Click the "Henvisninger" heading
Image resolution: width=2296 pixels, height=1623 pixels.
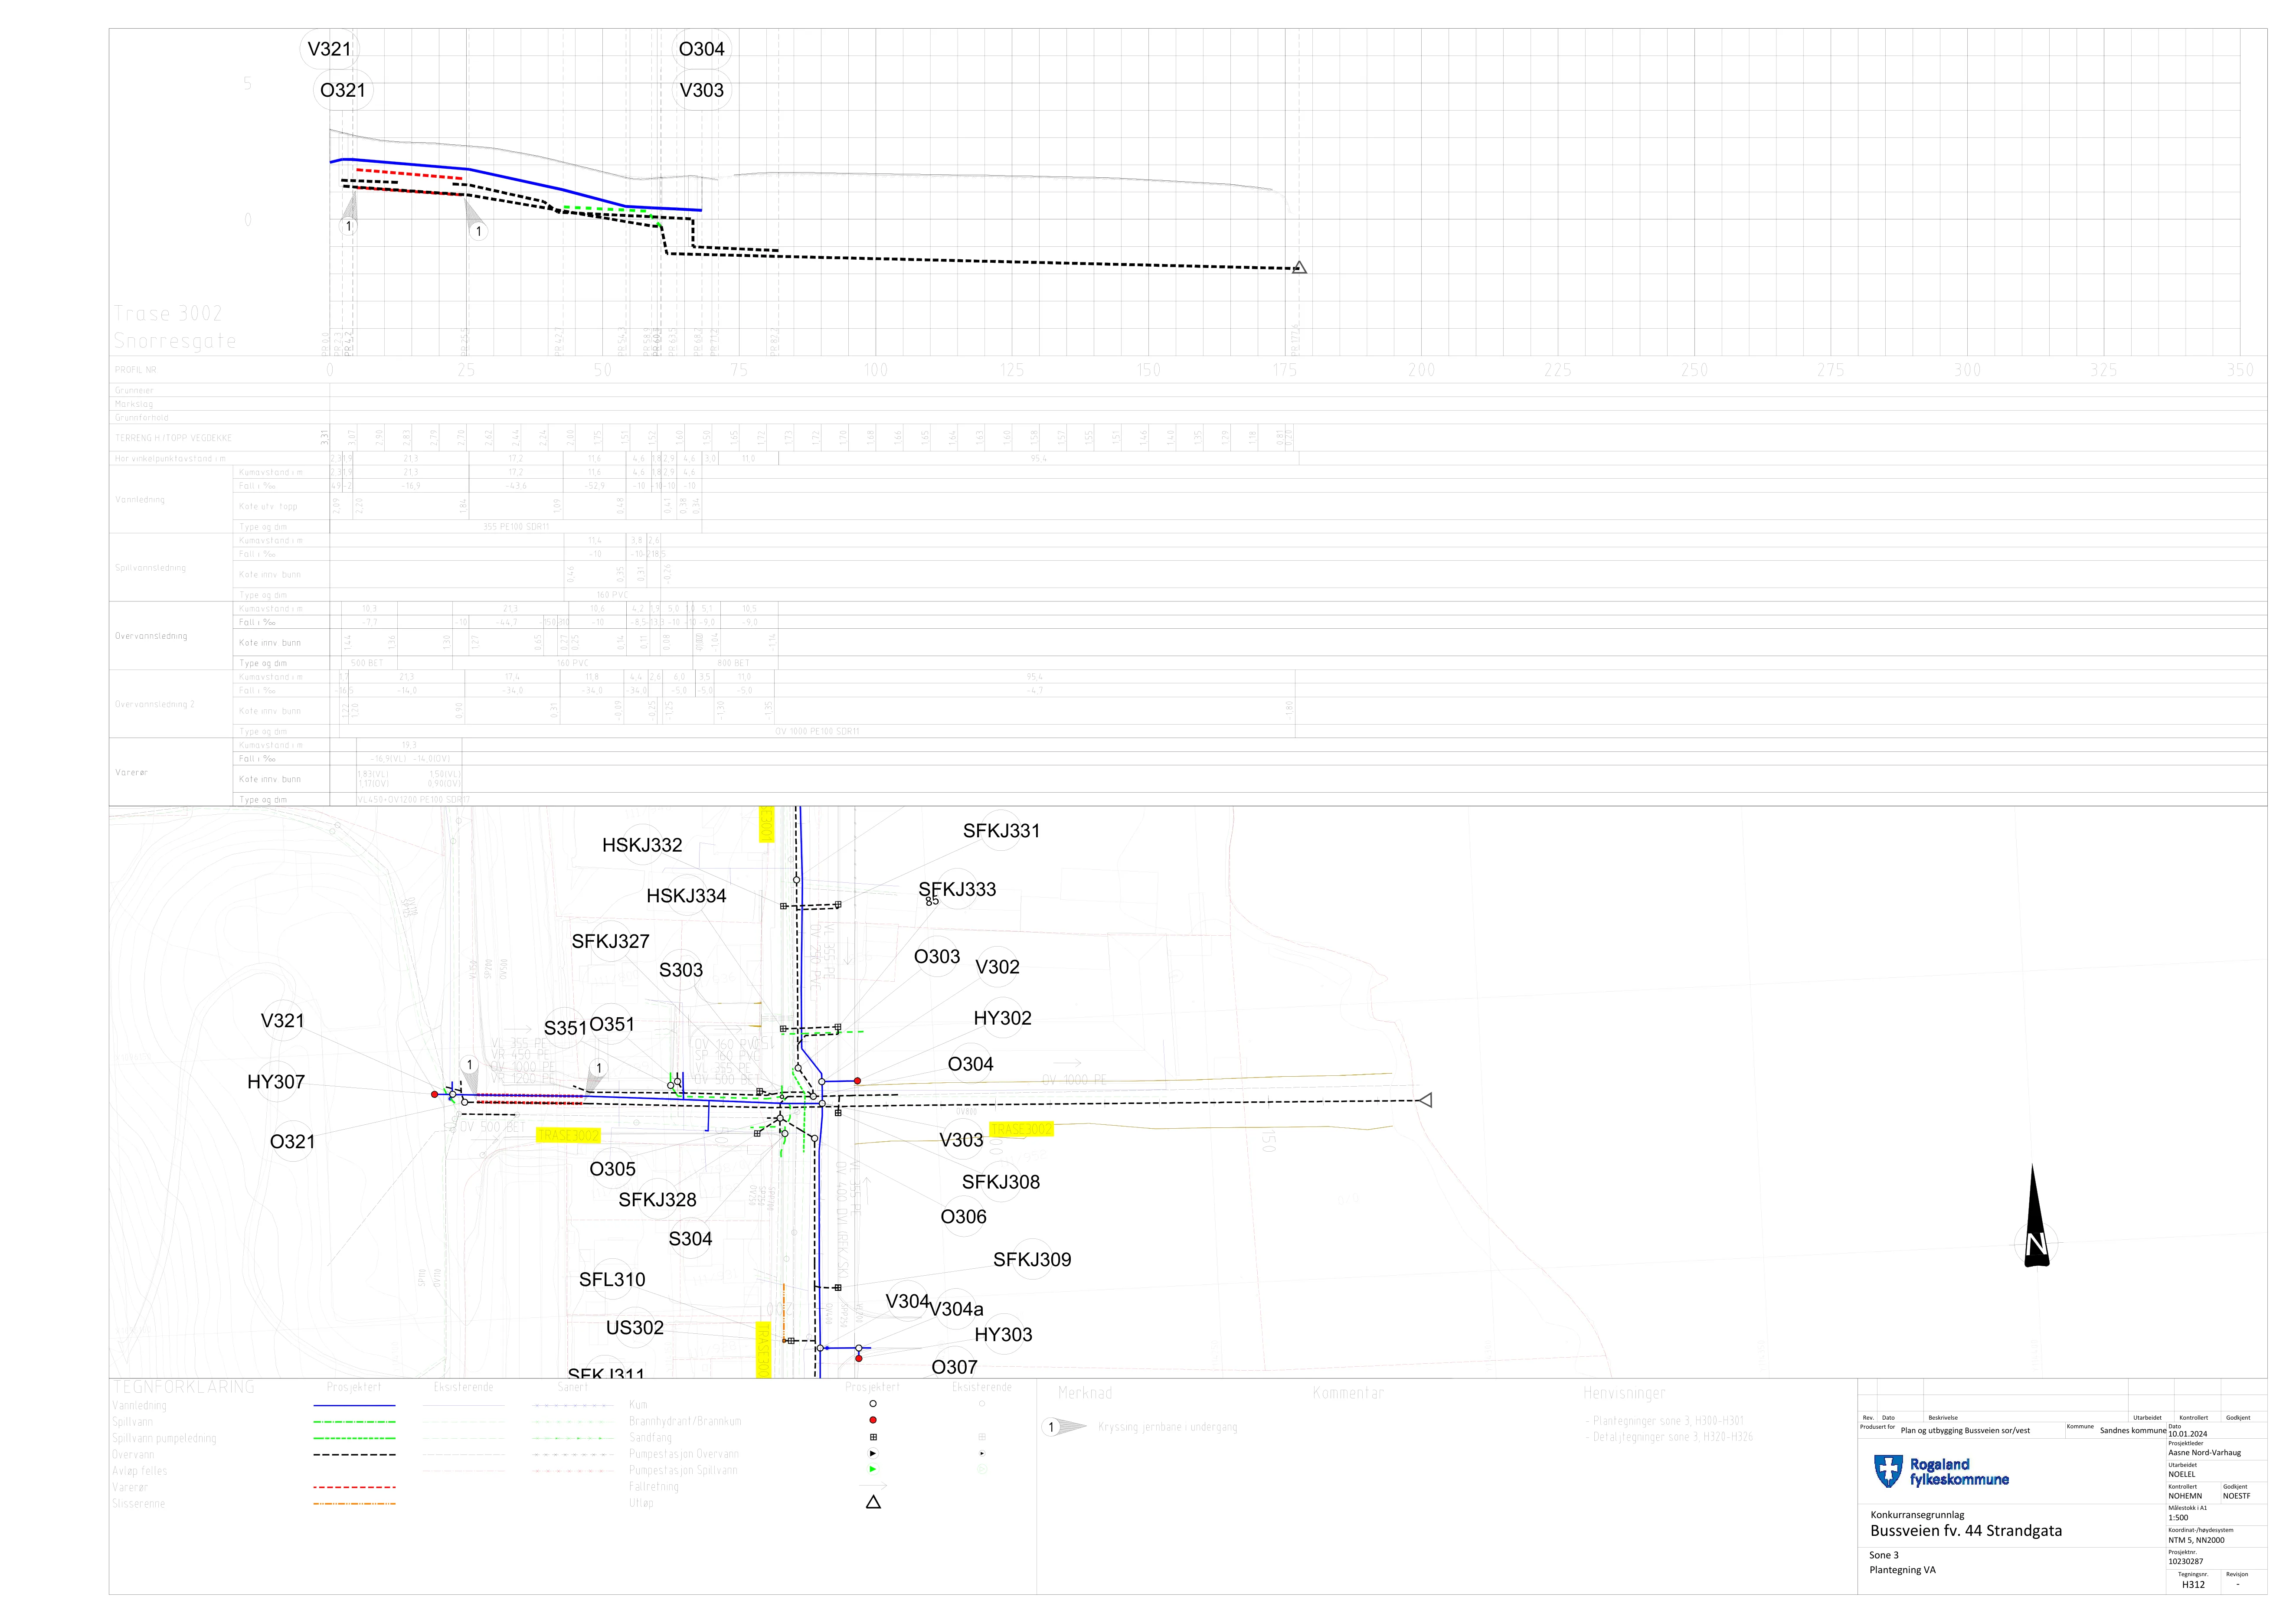[x=1624, y=1393]
